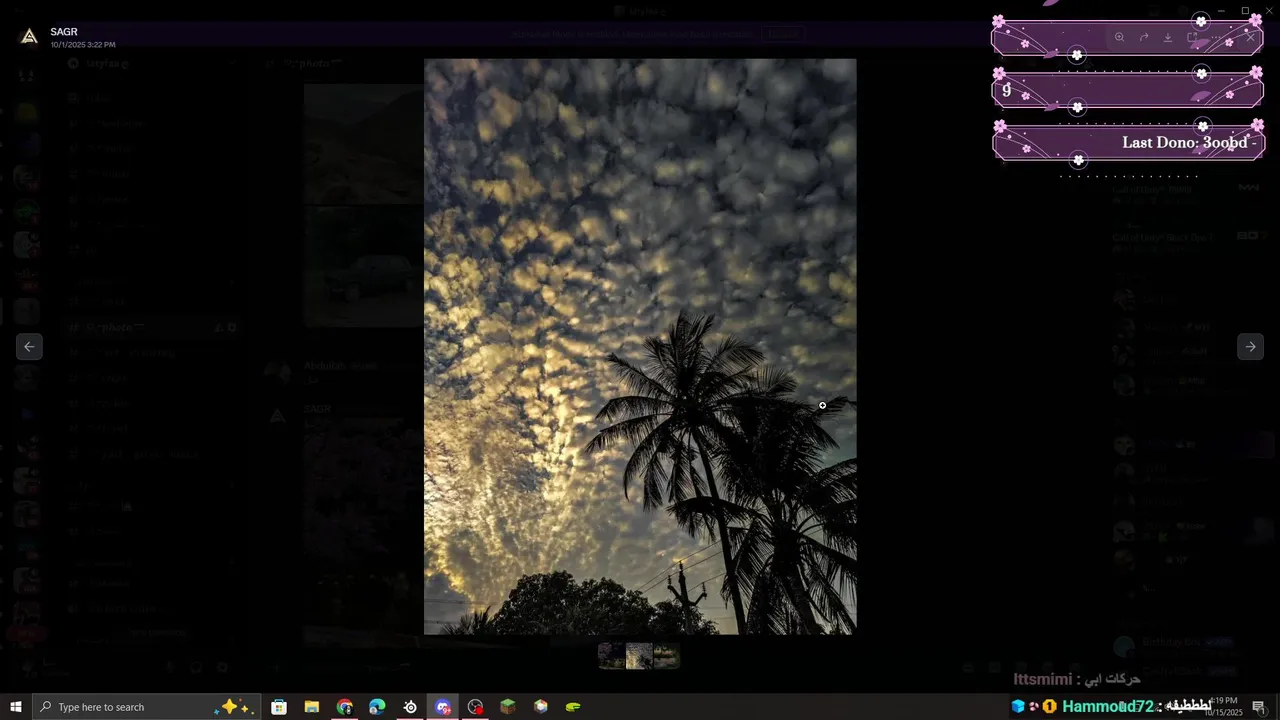1280x720 pixels.
Task: Click the palm tree sky photo
Action: click(x=640, y=346)
